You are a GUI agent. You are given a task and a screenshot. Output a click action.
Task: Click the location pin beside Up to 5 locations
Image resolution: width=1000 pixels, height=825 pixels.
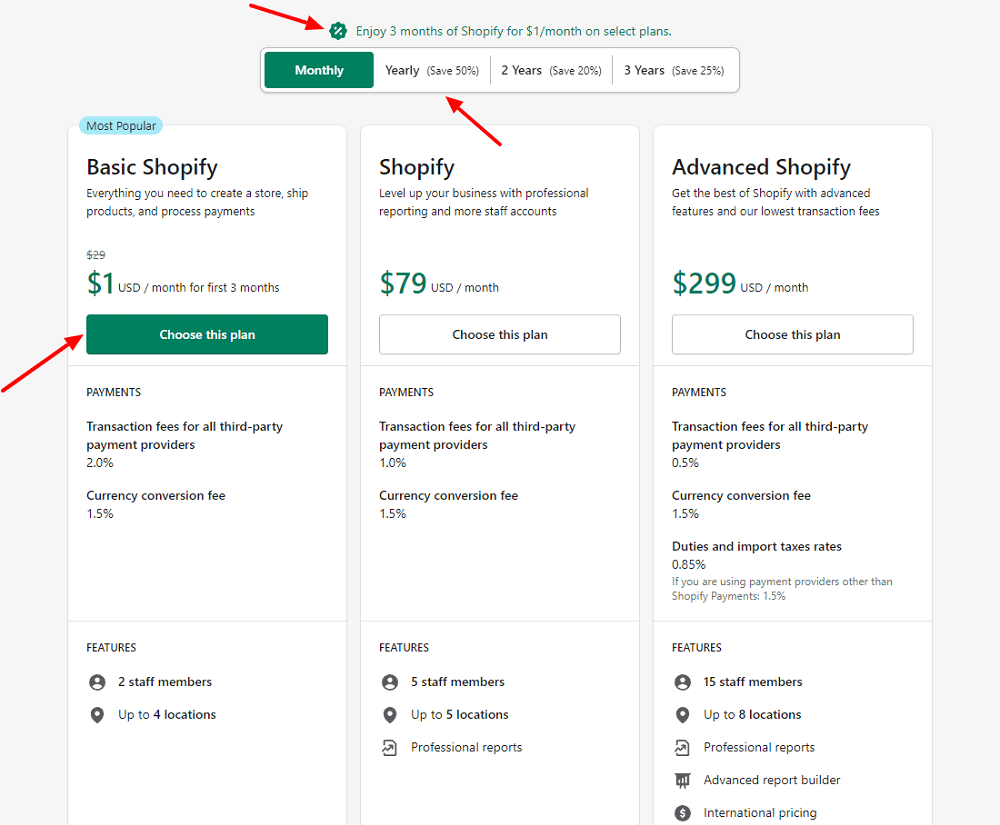click(x=390, y=715)
